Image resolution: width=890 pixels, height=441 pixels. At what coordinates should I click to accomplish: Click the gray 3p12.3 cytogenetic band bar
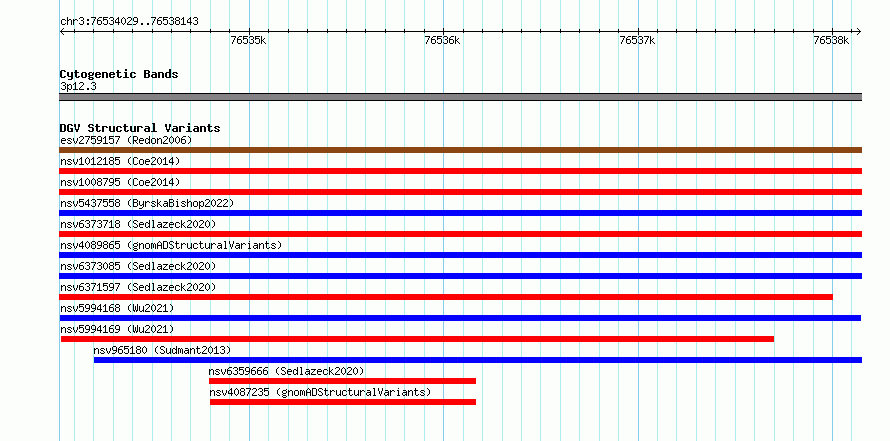pyautogui.click(x=461, y=97)
